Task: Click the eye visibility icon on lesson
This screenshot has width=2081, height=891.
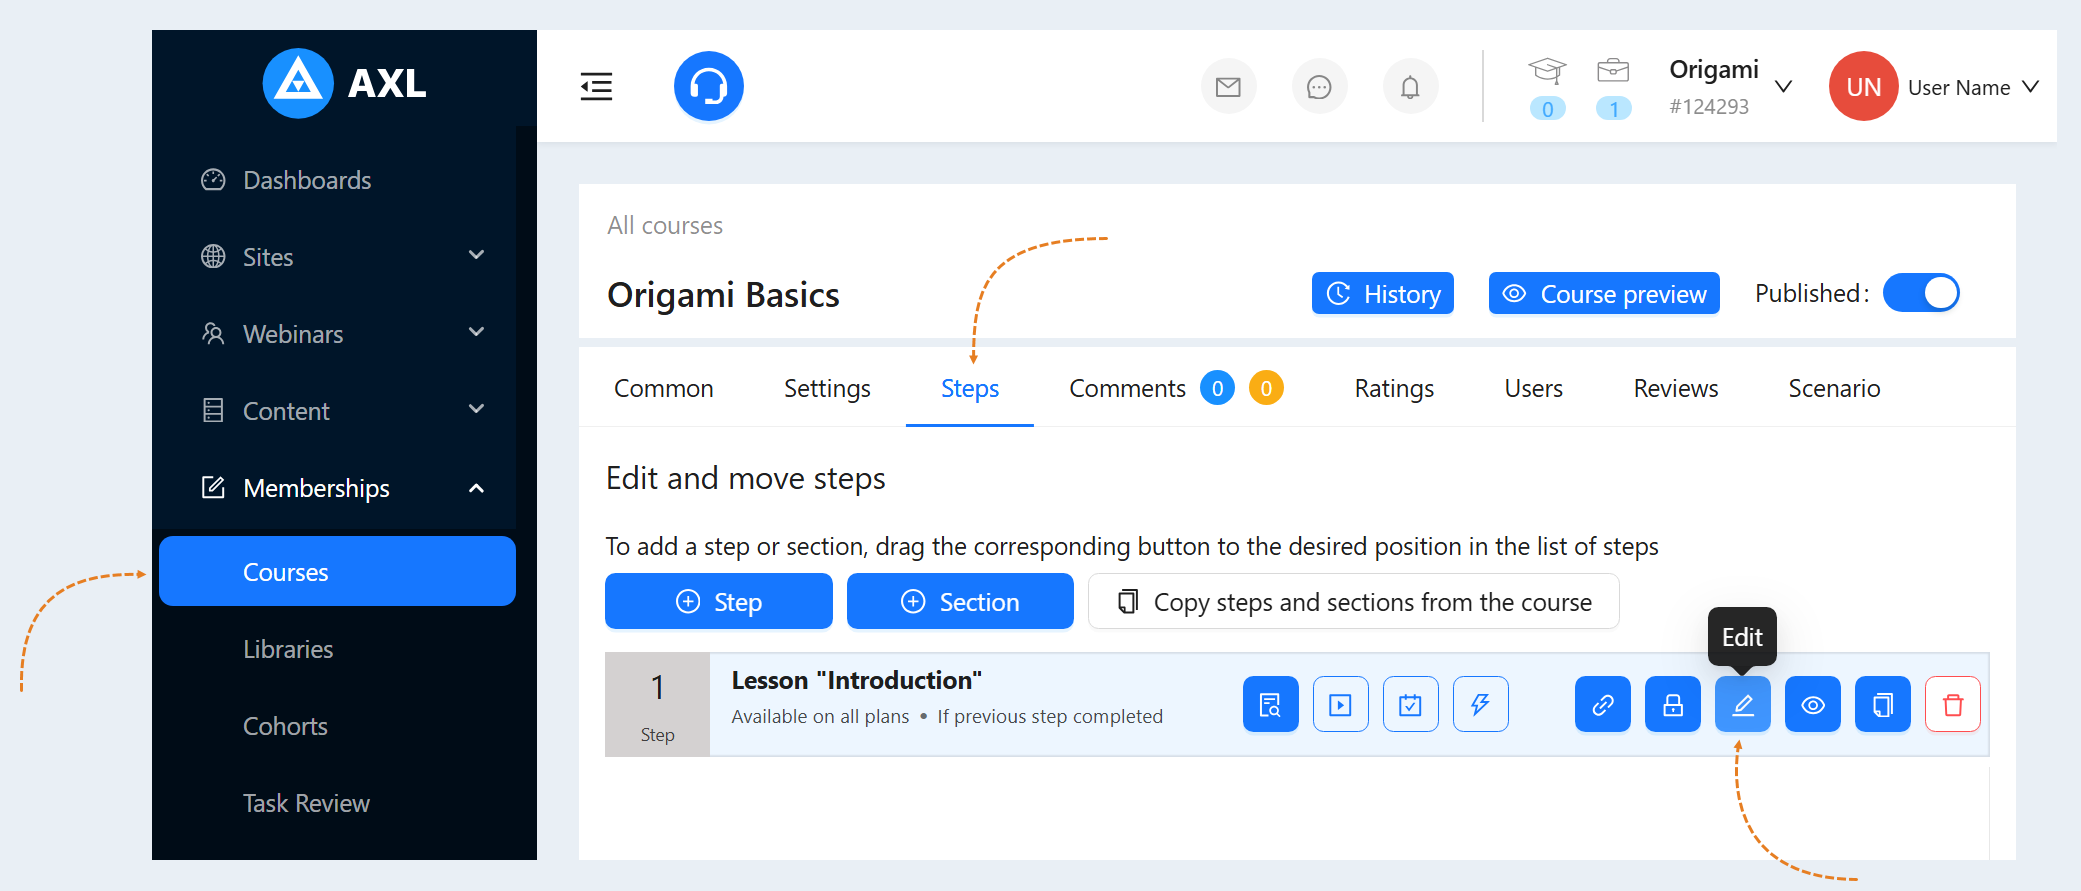Action: 1812,705
